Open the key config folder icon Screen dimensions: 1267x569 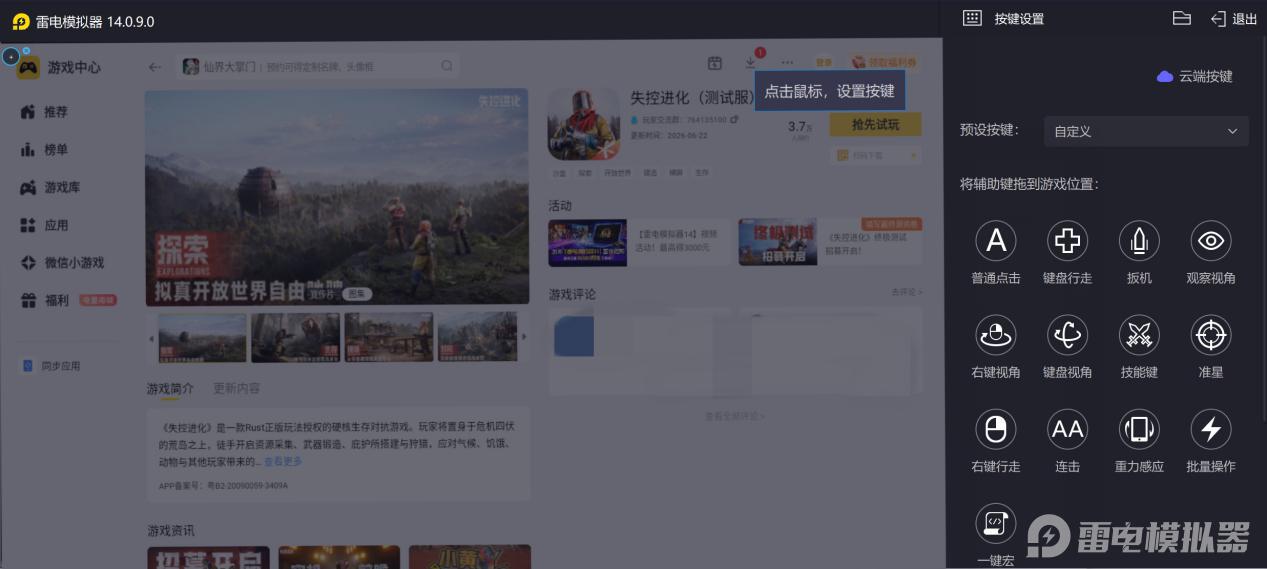pyautogui.click(x=1181, y=18)
